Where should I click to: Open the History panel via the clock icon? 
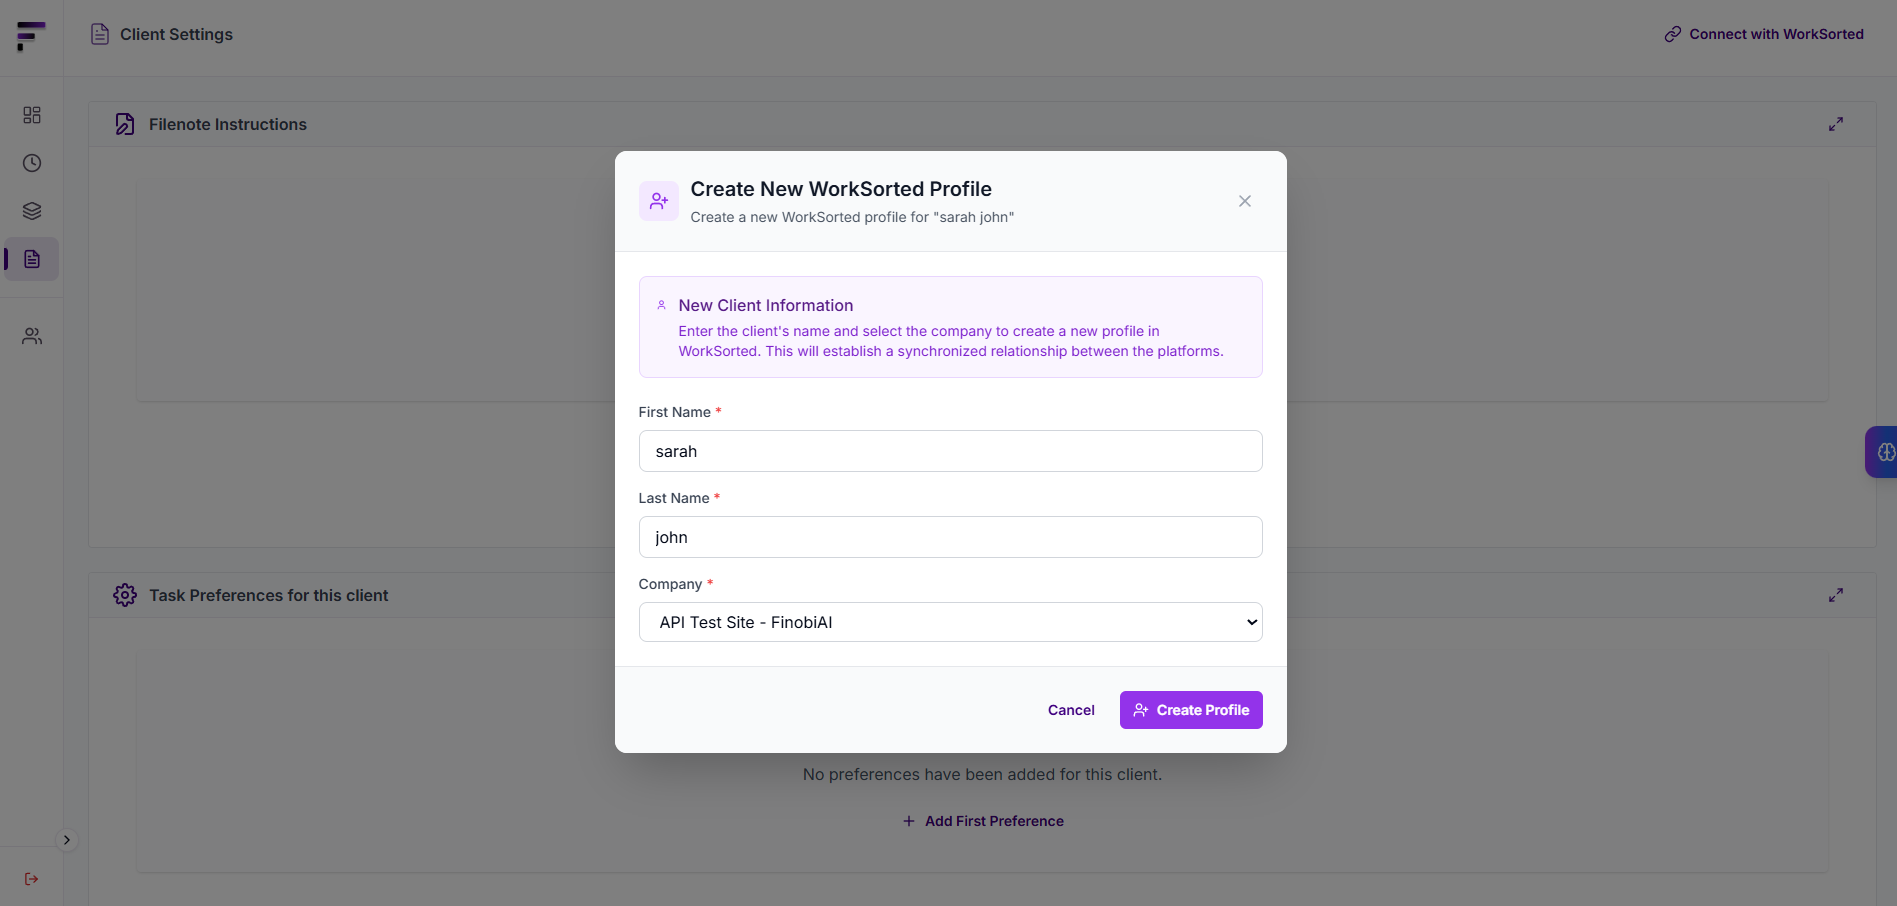point(31,163)
